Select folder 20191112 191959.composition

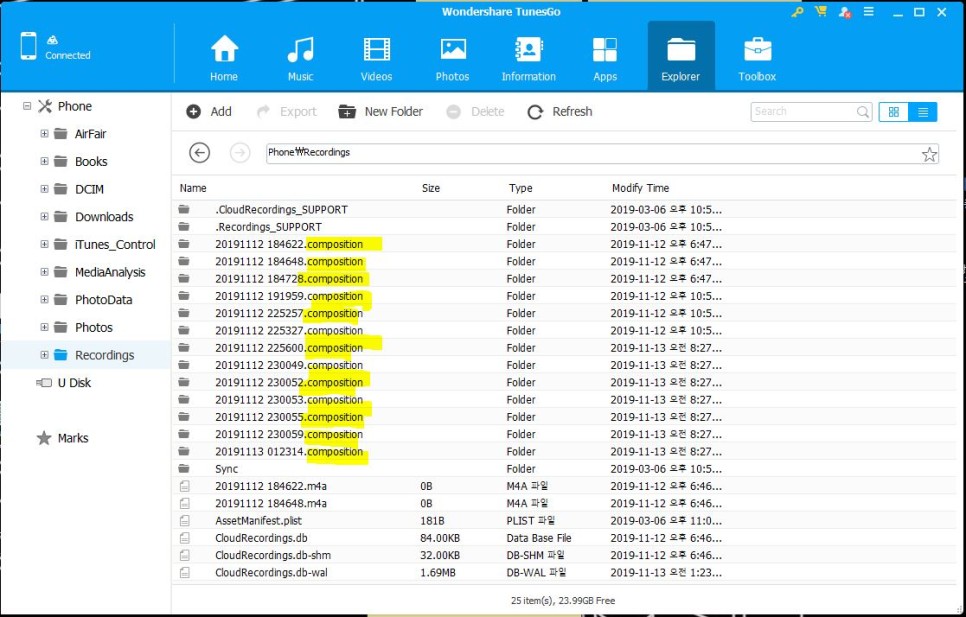pos(563,296)
